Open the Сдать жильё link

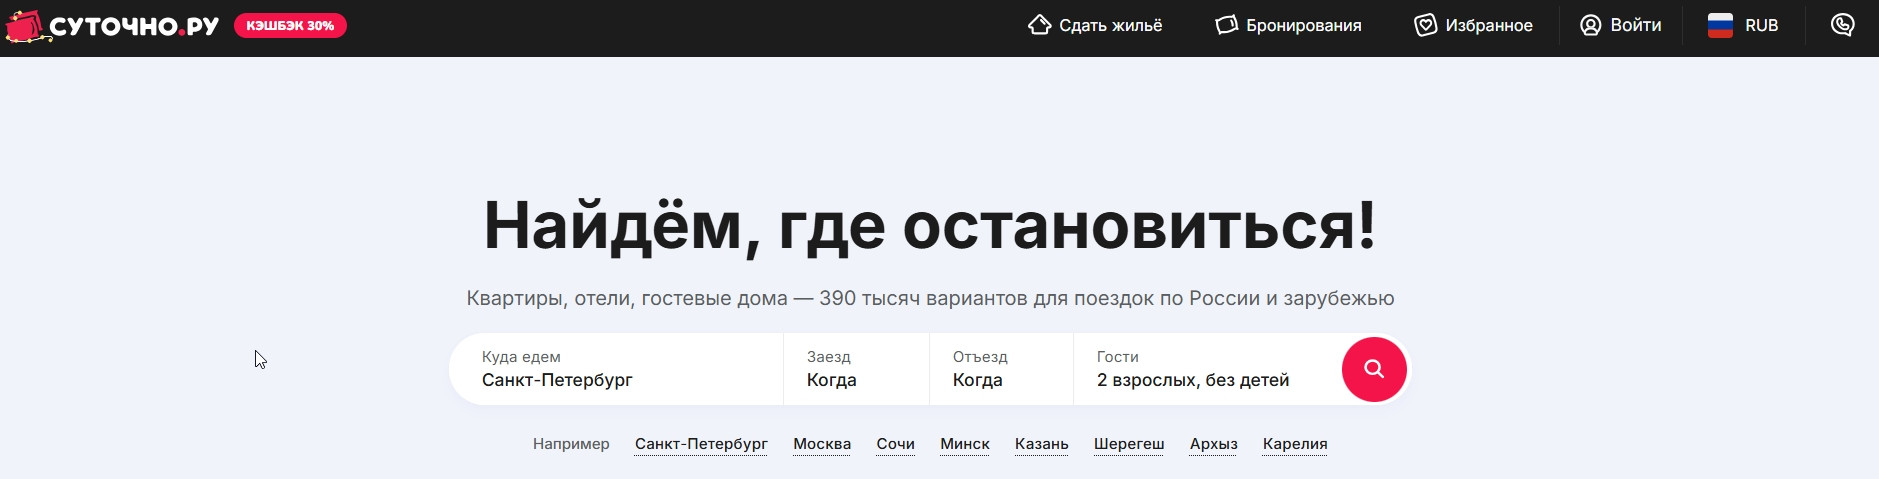1095,25
